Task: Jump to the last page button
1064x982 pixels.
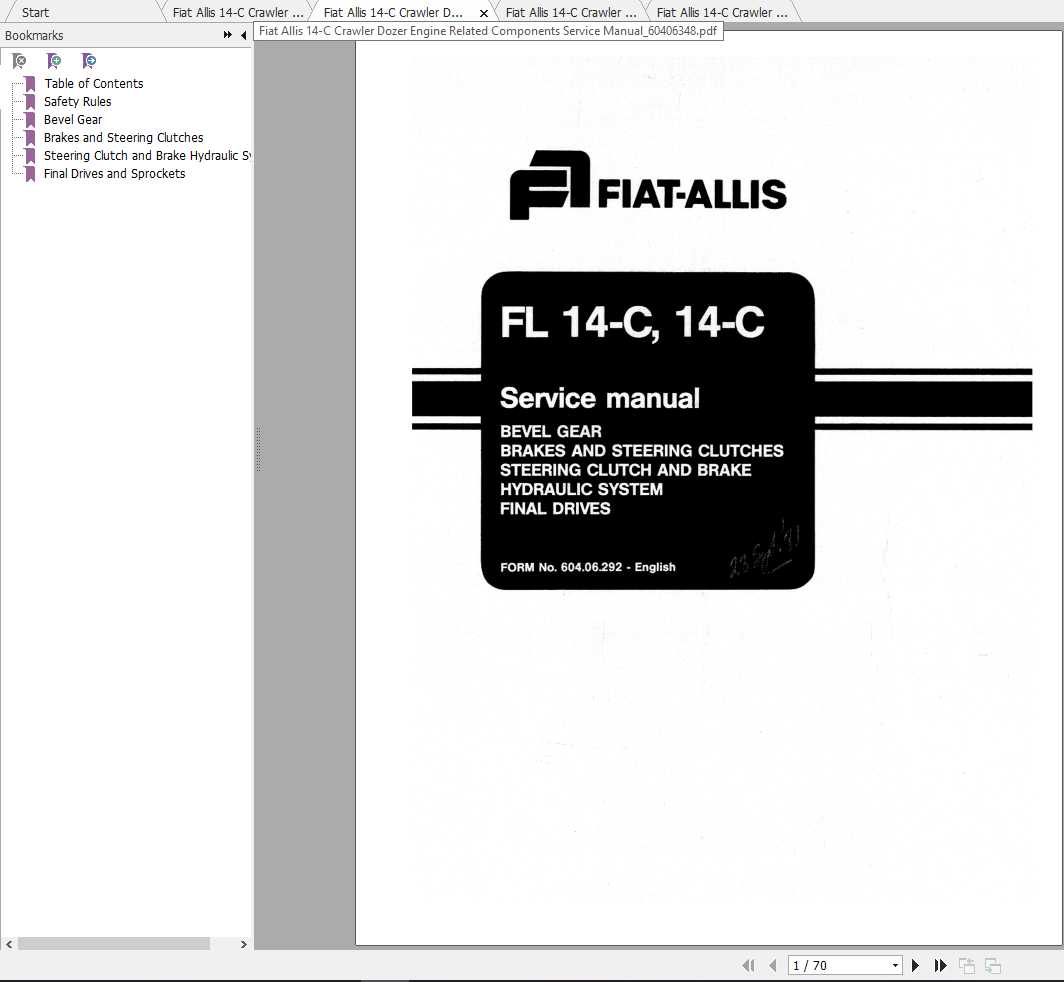Action: tap(940, 965)
